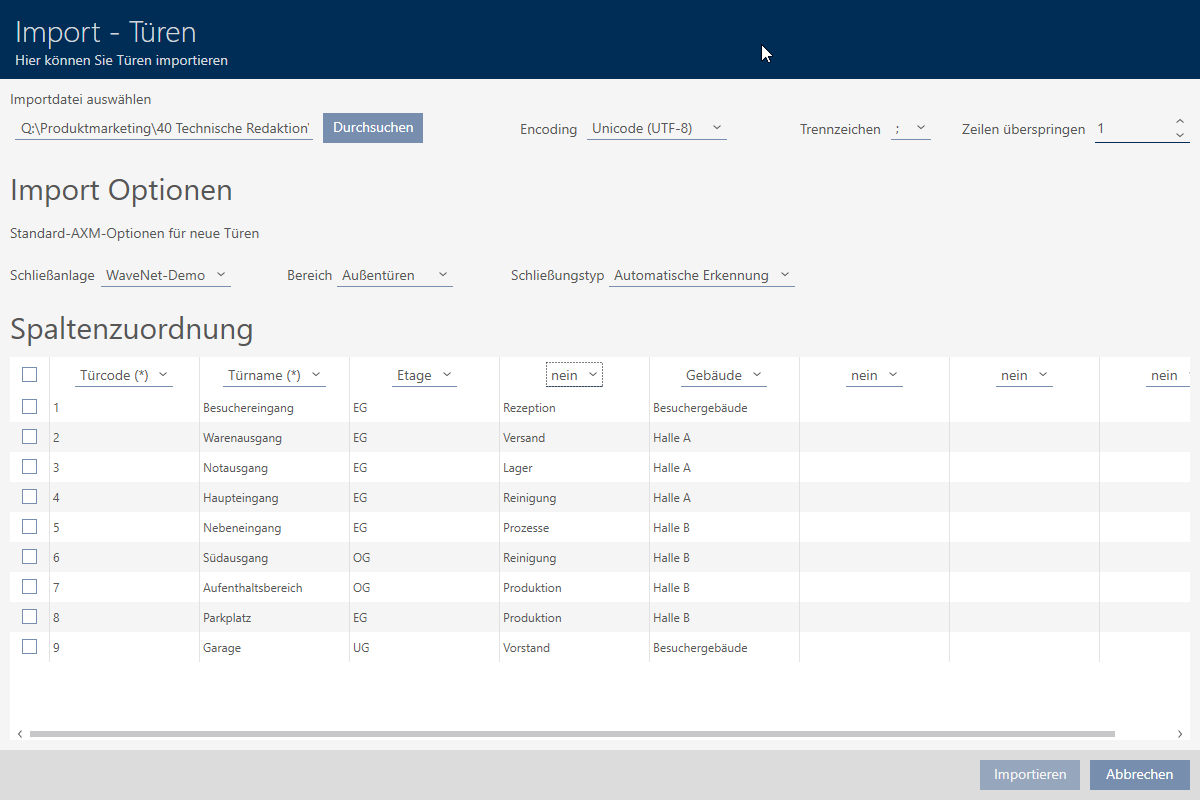Open the Bereich Außentüren dropdown

coord(394,275)
